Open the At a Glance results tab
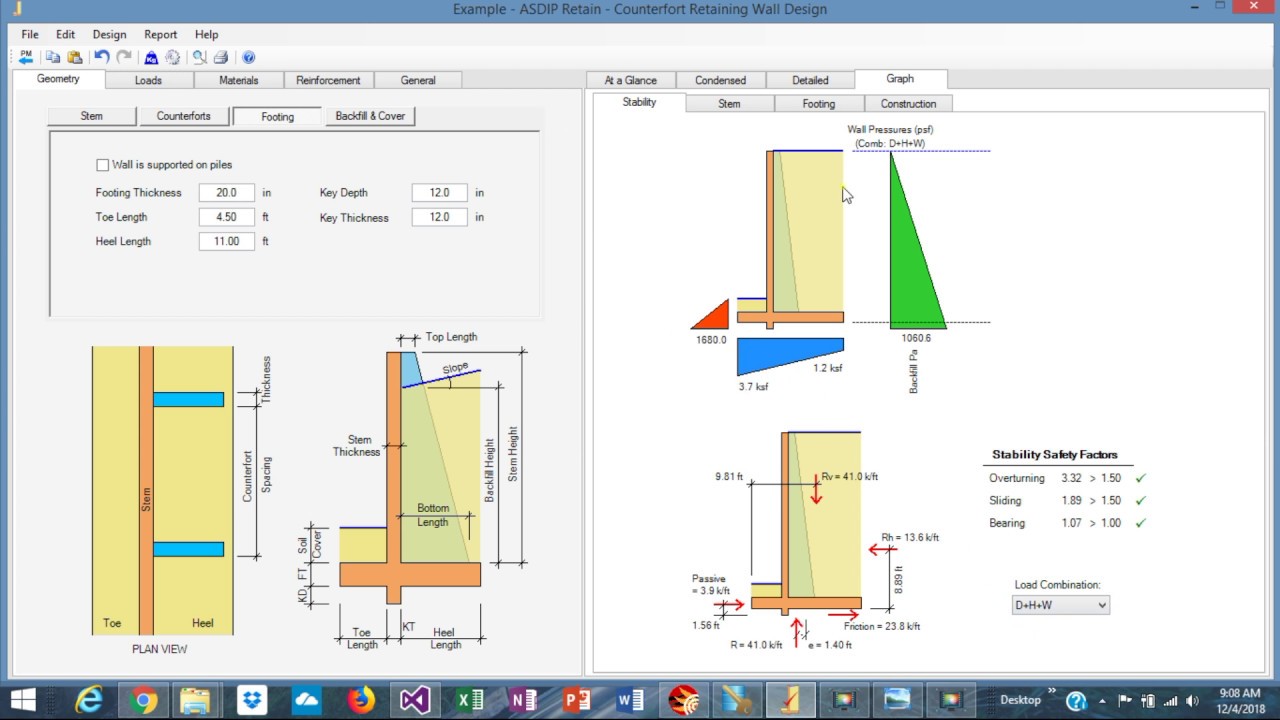1280x720 pixels. (x=631, y=80)
